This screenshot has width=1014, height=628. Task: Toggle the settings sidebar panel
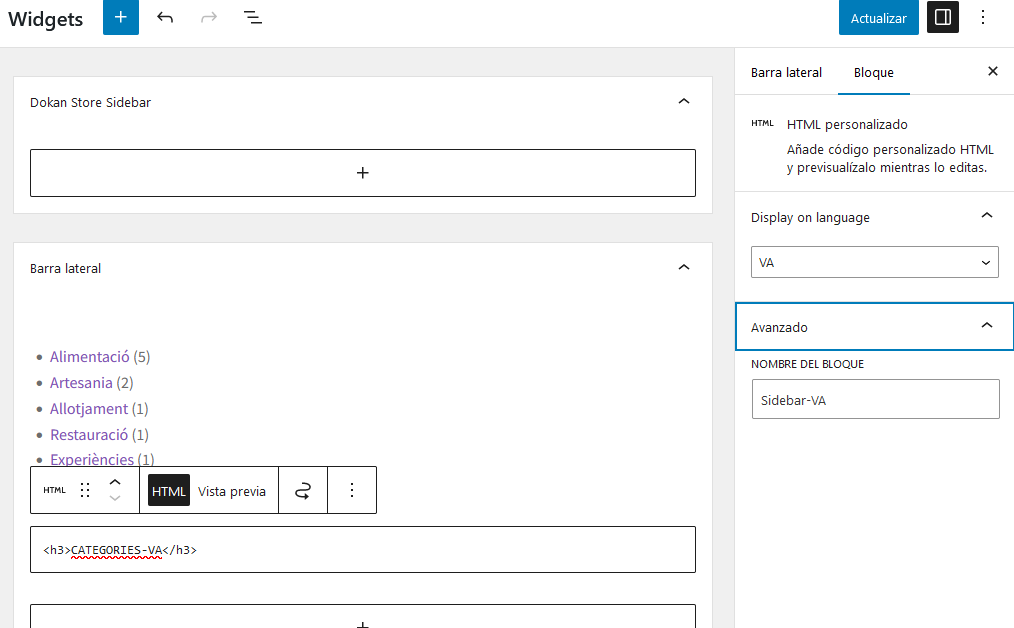[x=942, y=18]
